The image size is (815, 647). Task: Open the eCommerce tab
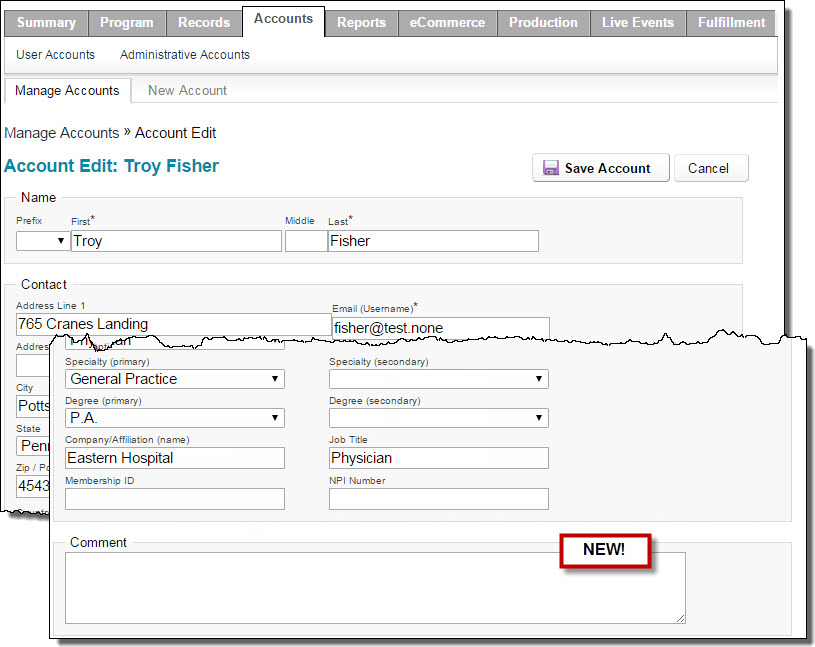click(x=447, y=23)
